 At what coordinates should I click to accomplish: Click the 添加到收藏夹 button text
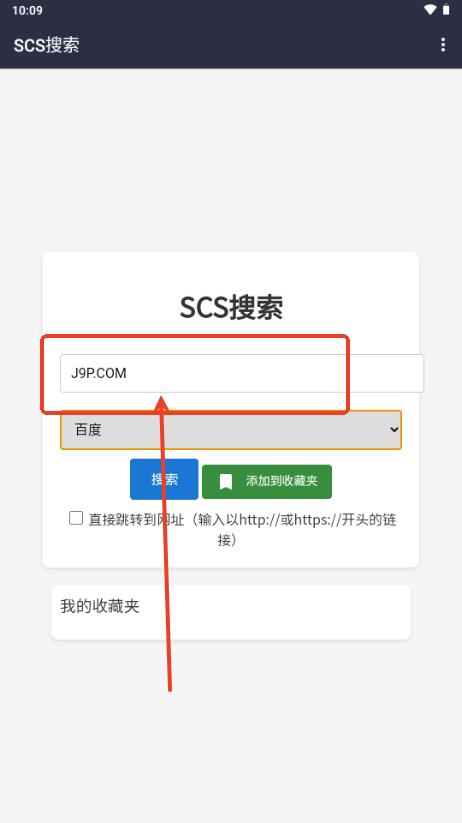pyautogui.click(x=282, y=481)
